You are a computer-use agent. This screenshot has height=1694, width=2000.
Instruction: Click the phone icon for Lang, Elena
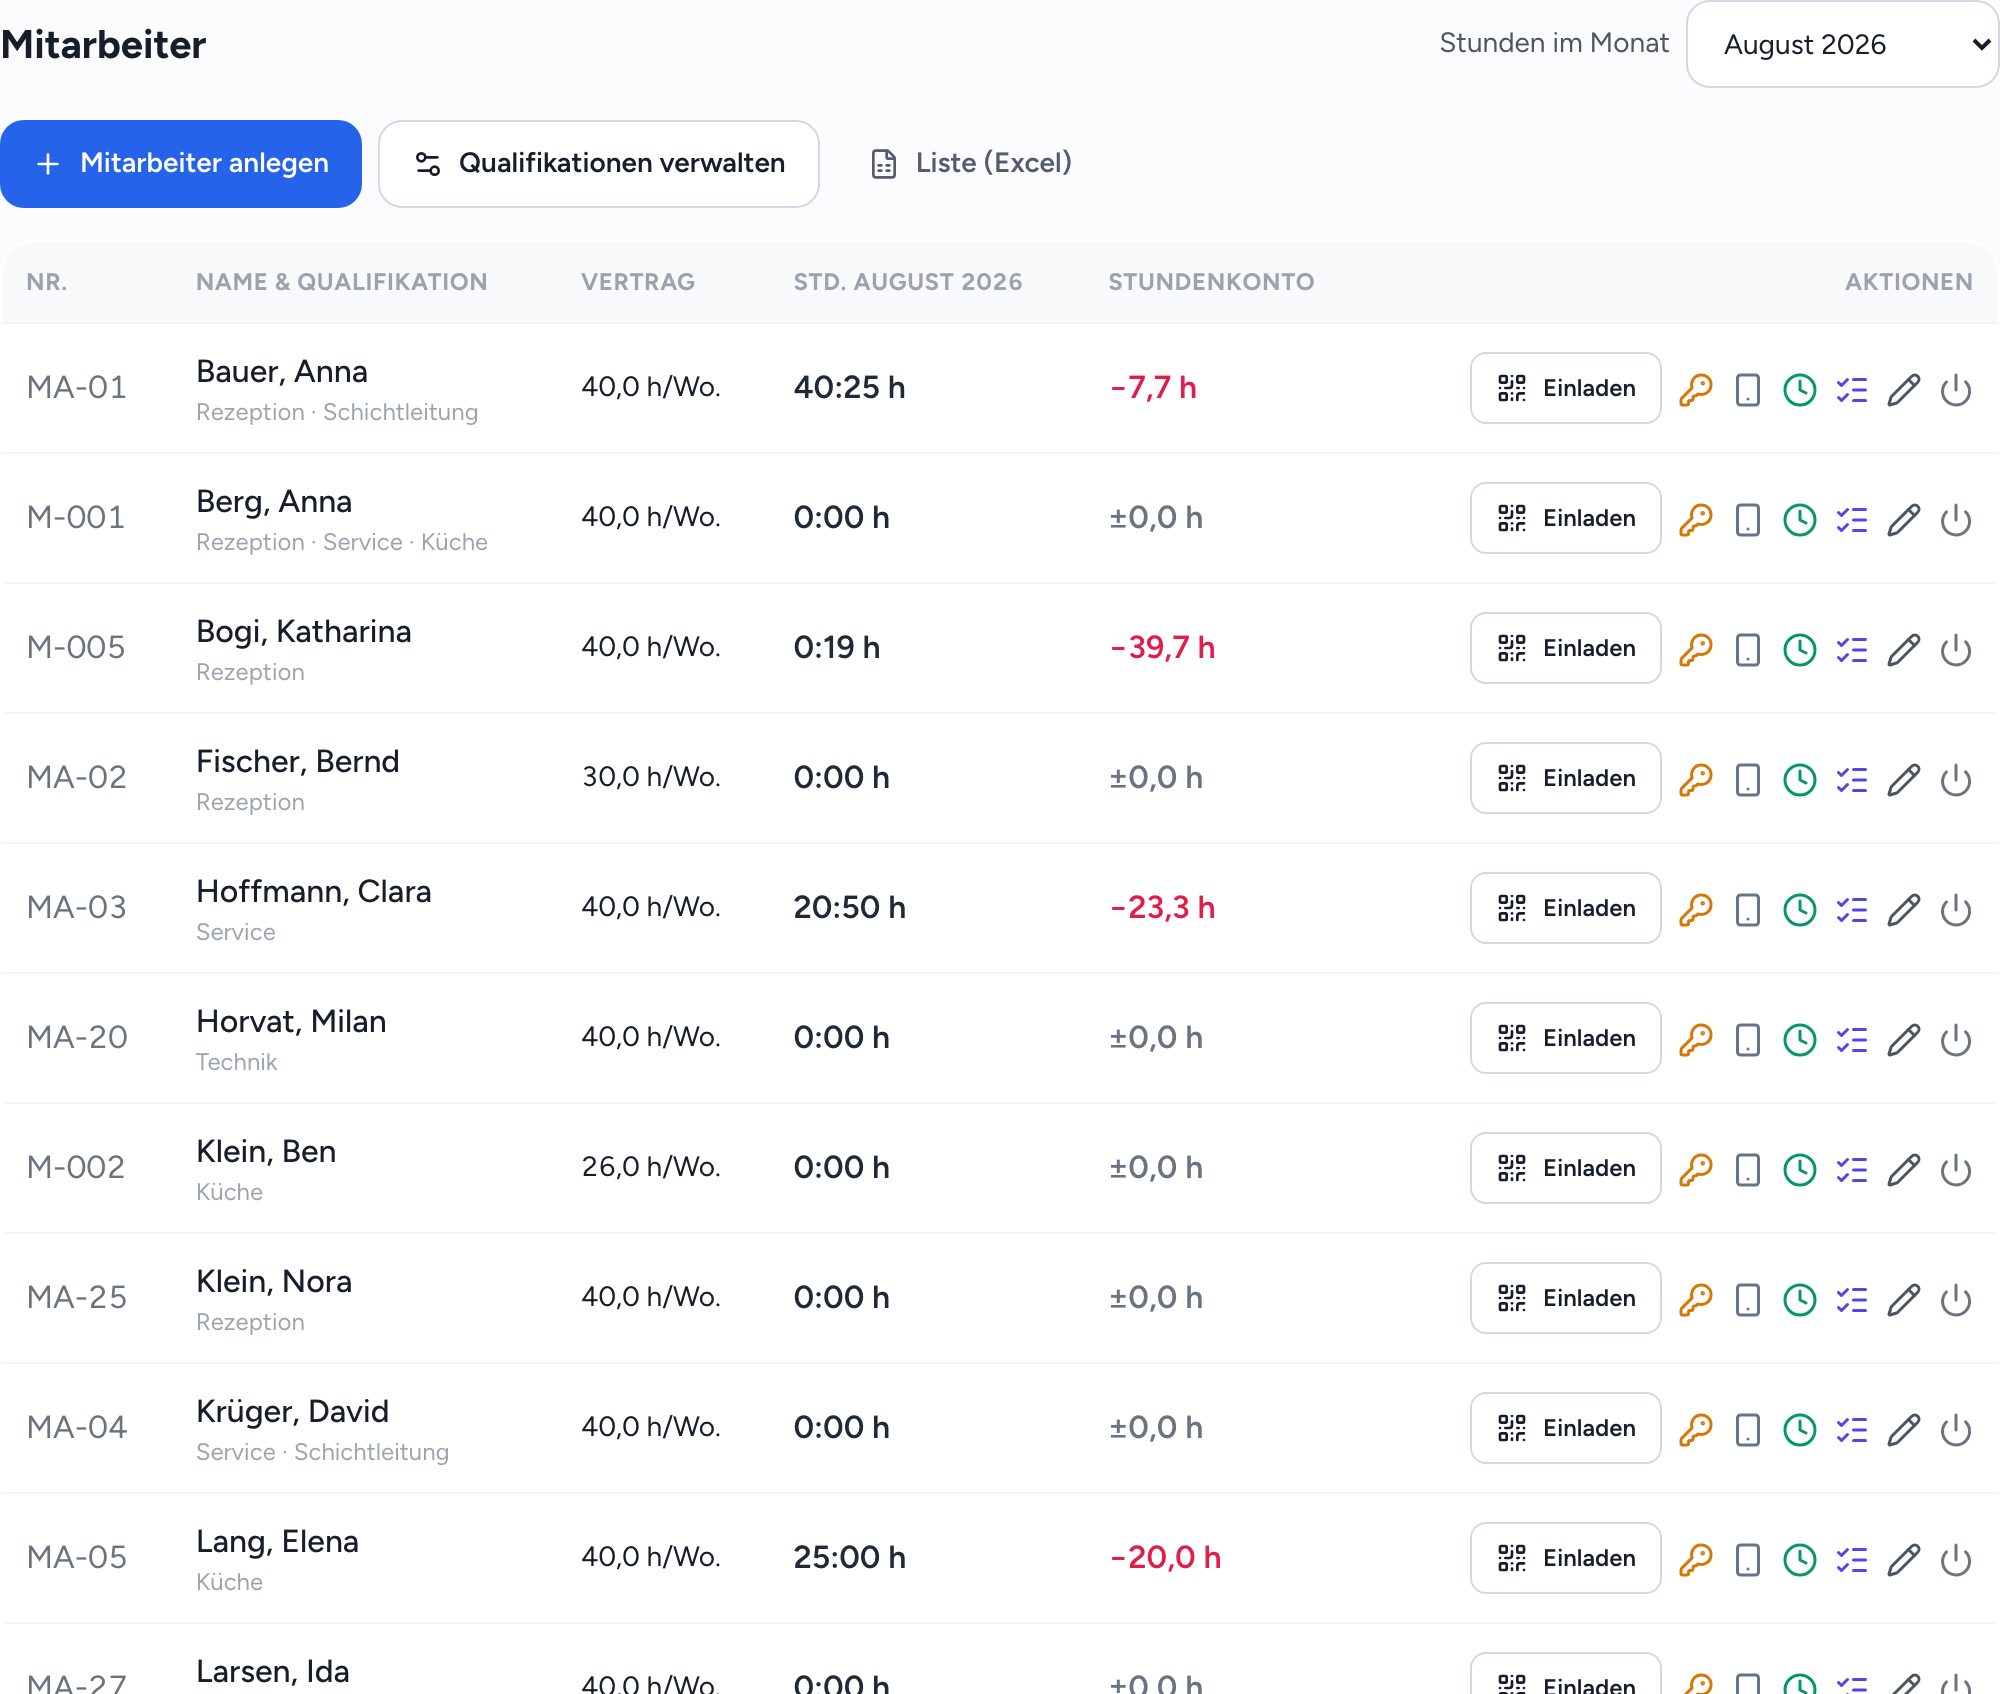pyautogui.click(x=1747, y=1559)
